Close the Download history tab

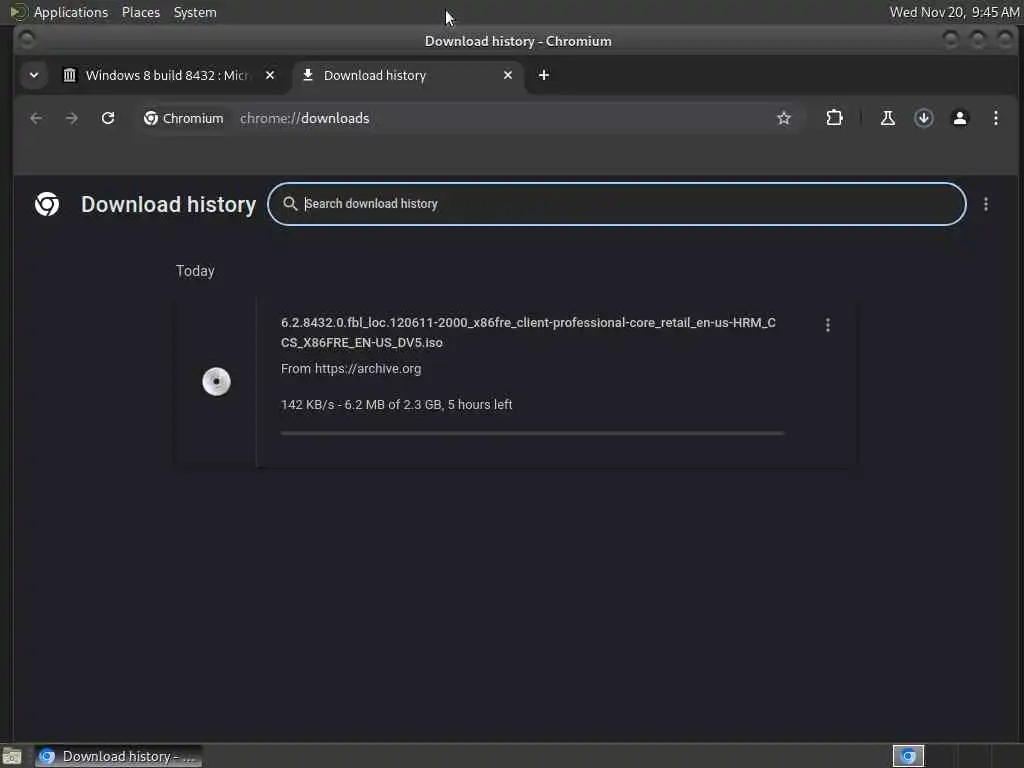[508, 75]
